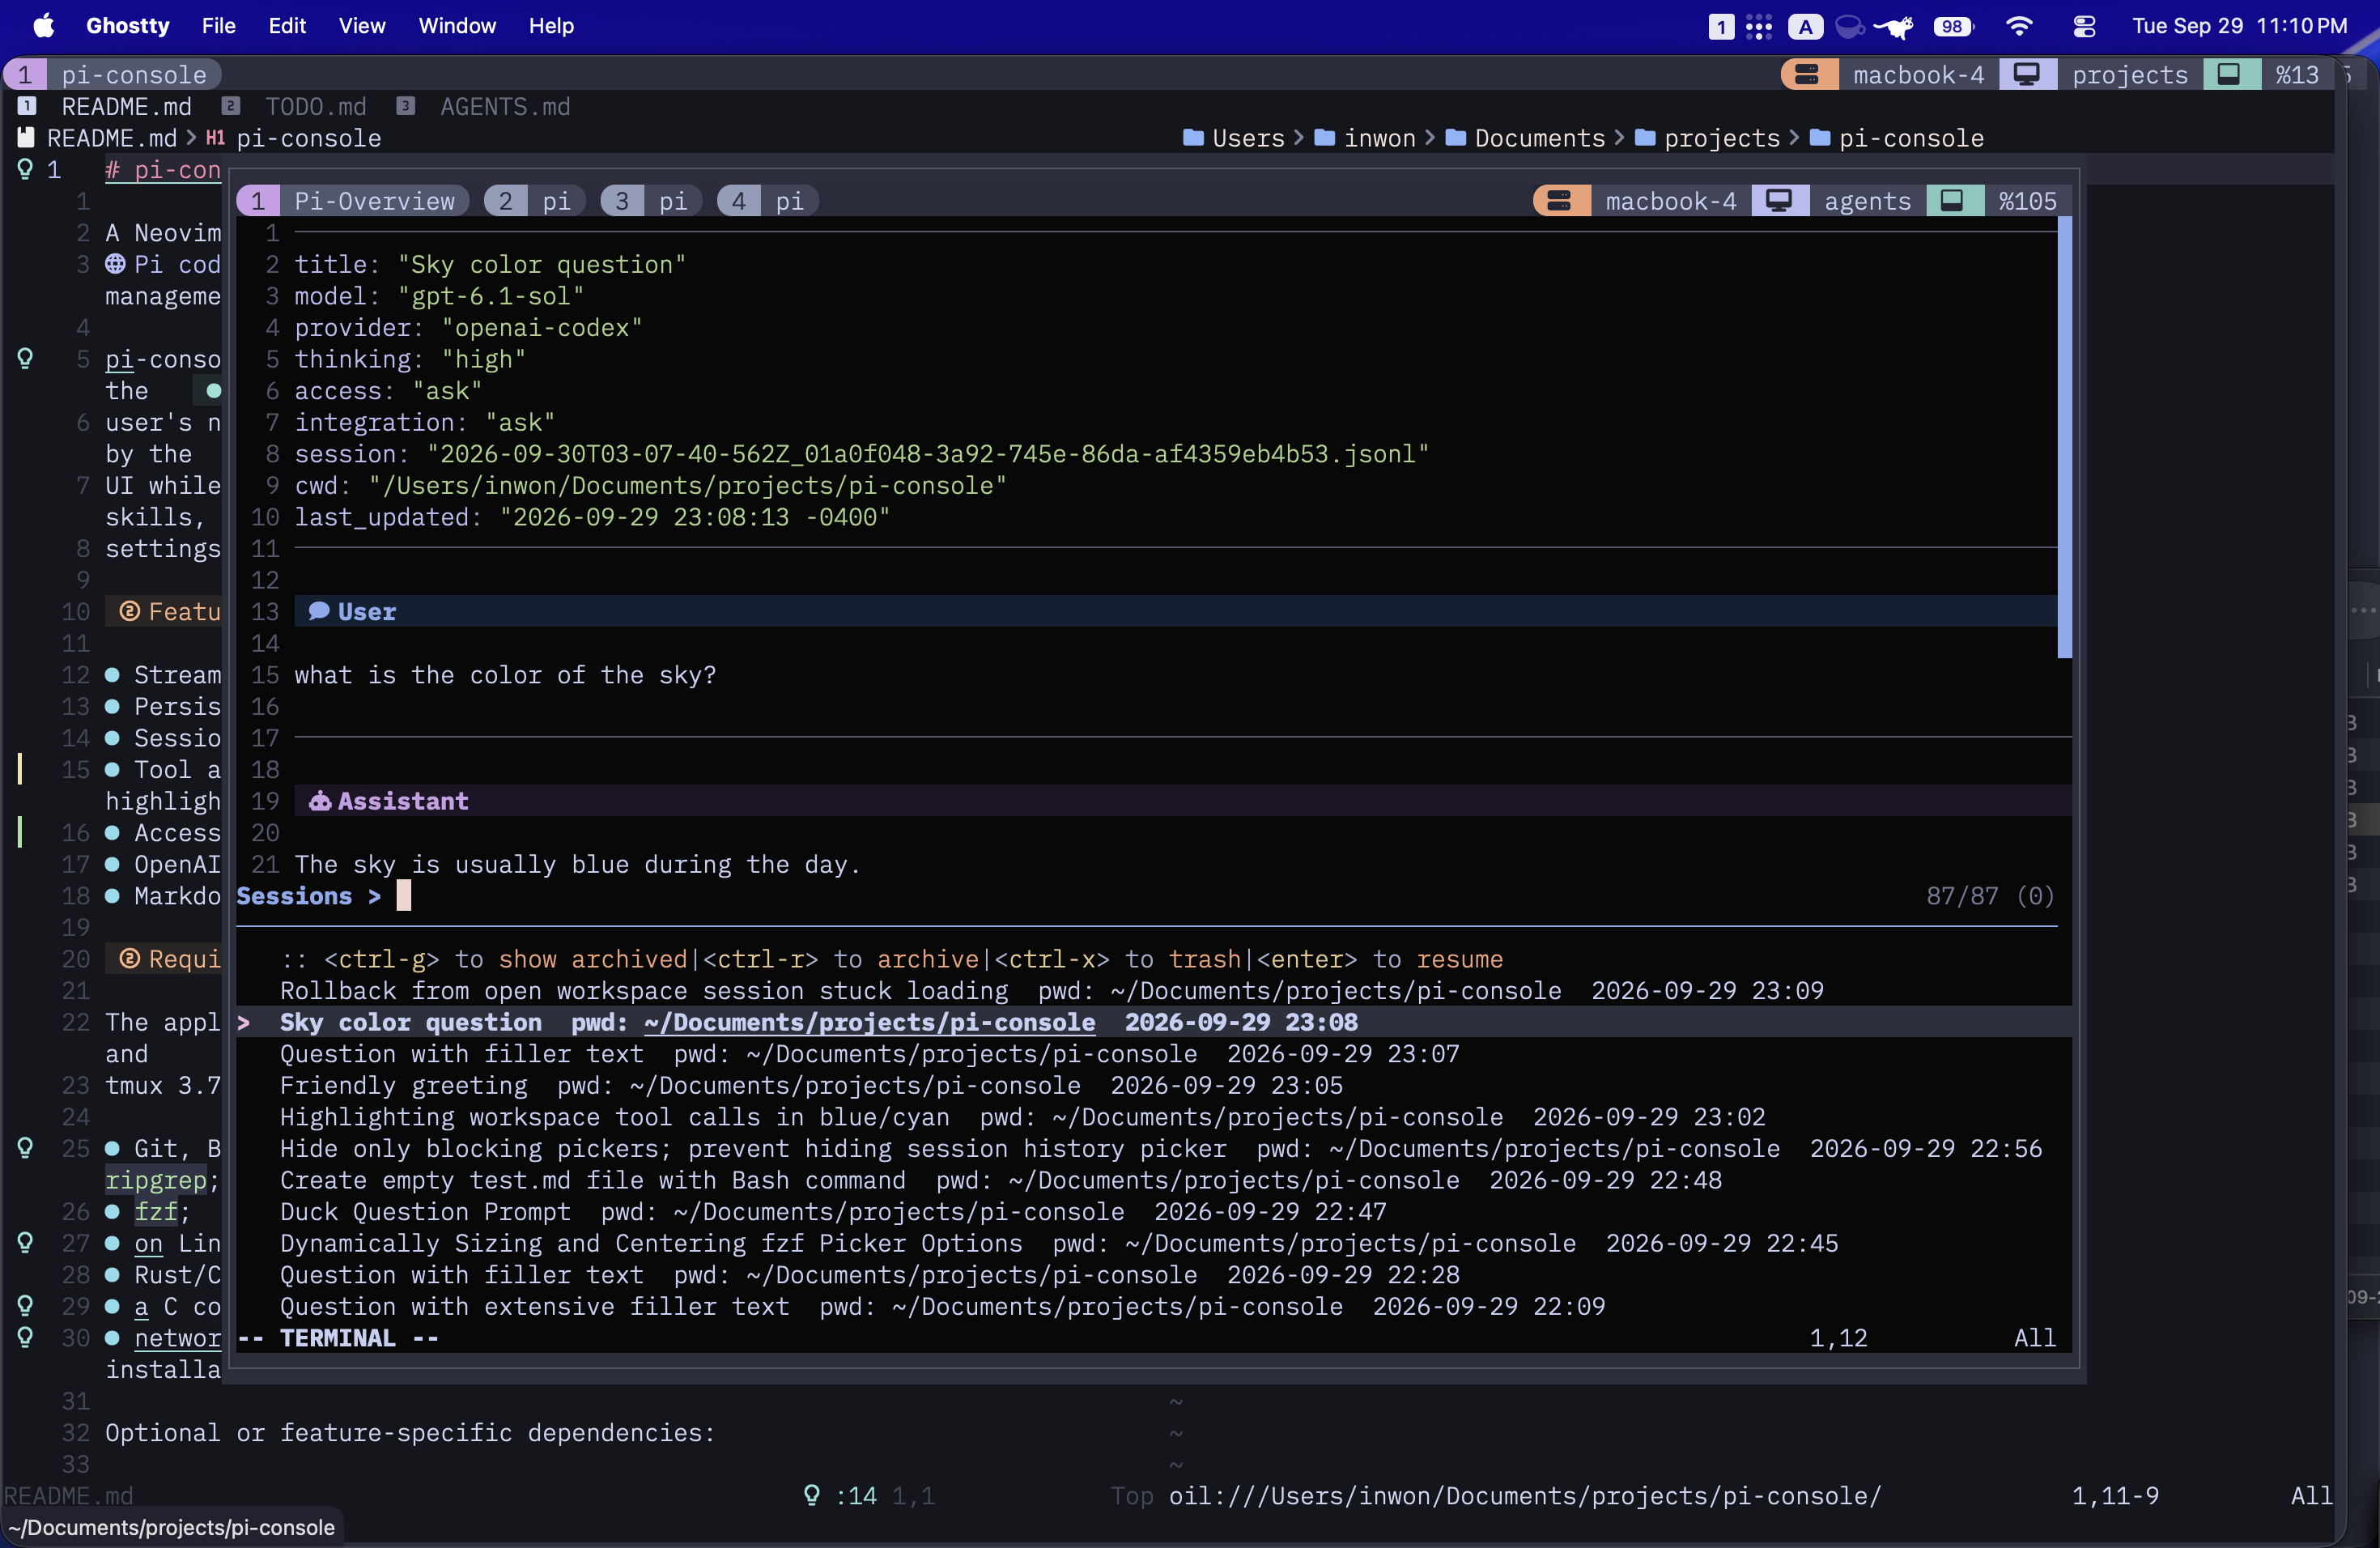
Task: Click the Requi heading level icon
Action: (130, 959)
